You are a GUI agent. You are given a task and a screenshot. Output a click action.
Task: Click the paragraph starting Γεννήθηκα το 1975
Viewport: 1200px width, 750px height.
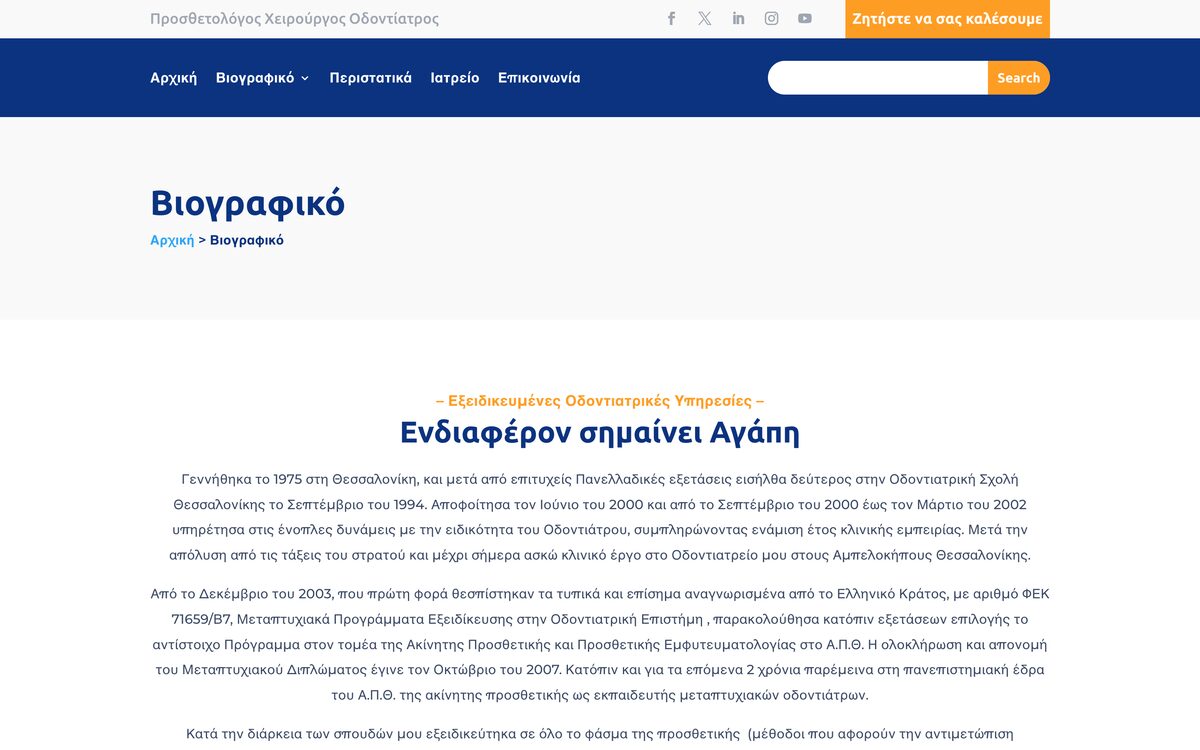[600, 516]
